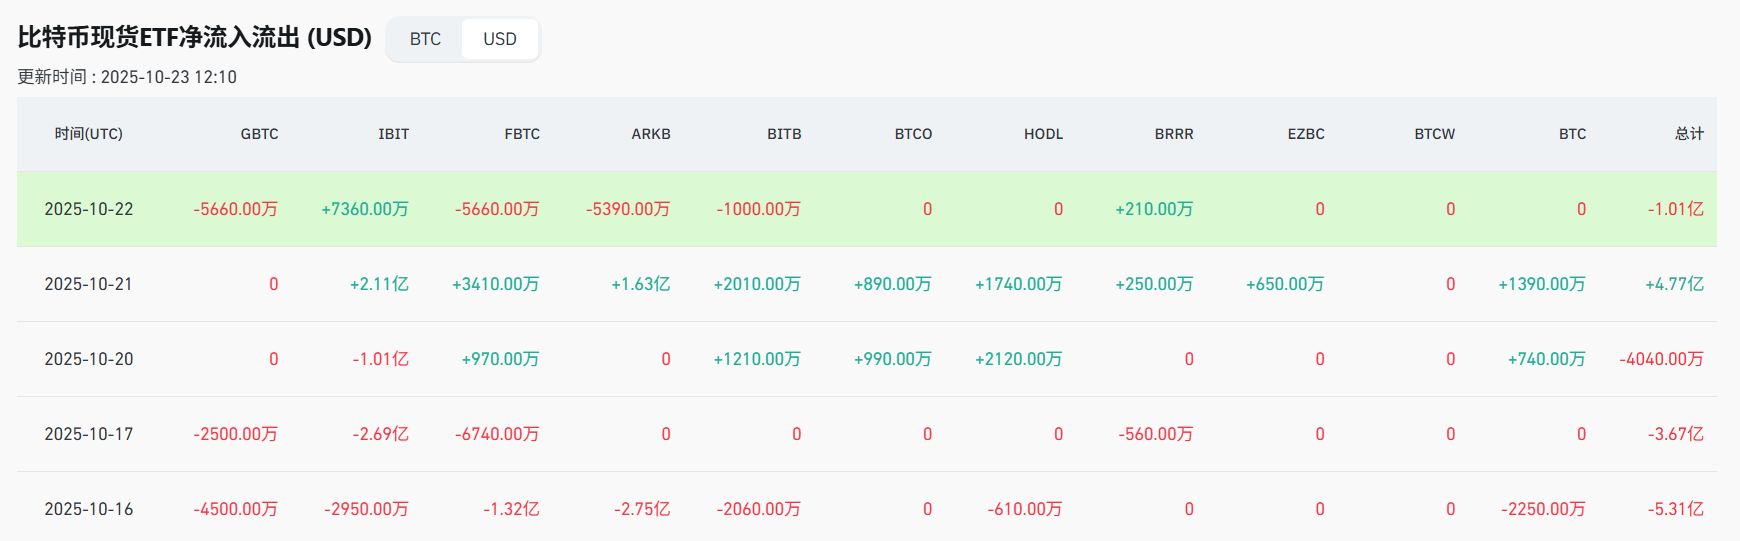Select the 2025-10-20 date row

pos(89,359)
